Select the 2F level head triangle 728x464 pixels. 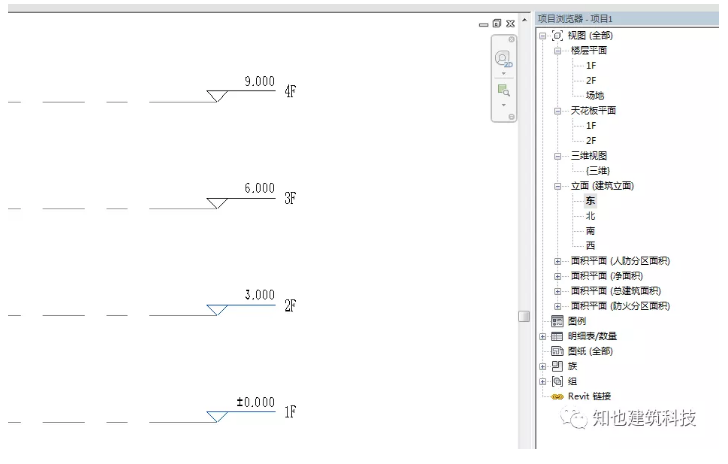coord(217,310)
